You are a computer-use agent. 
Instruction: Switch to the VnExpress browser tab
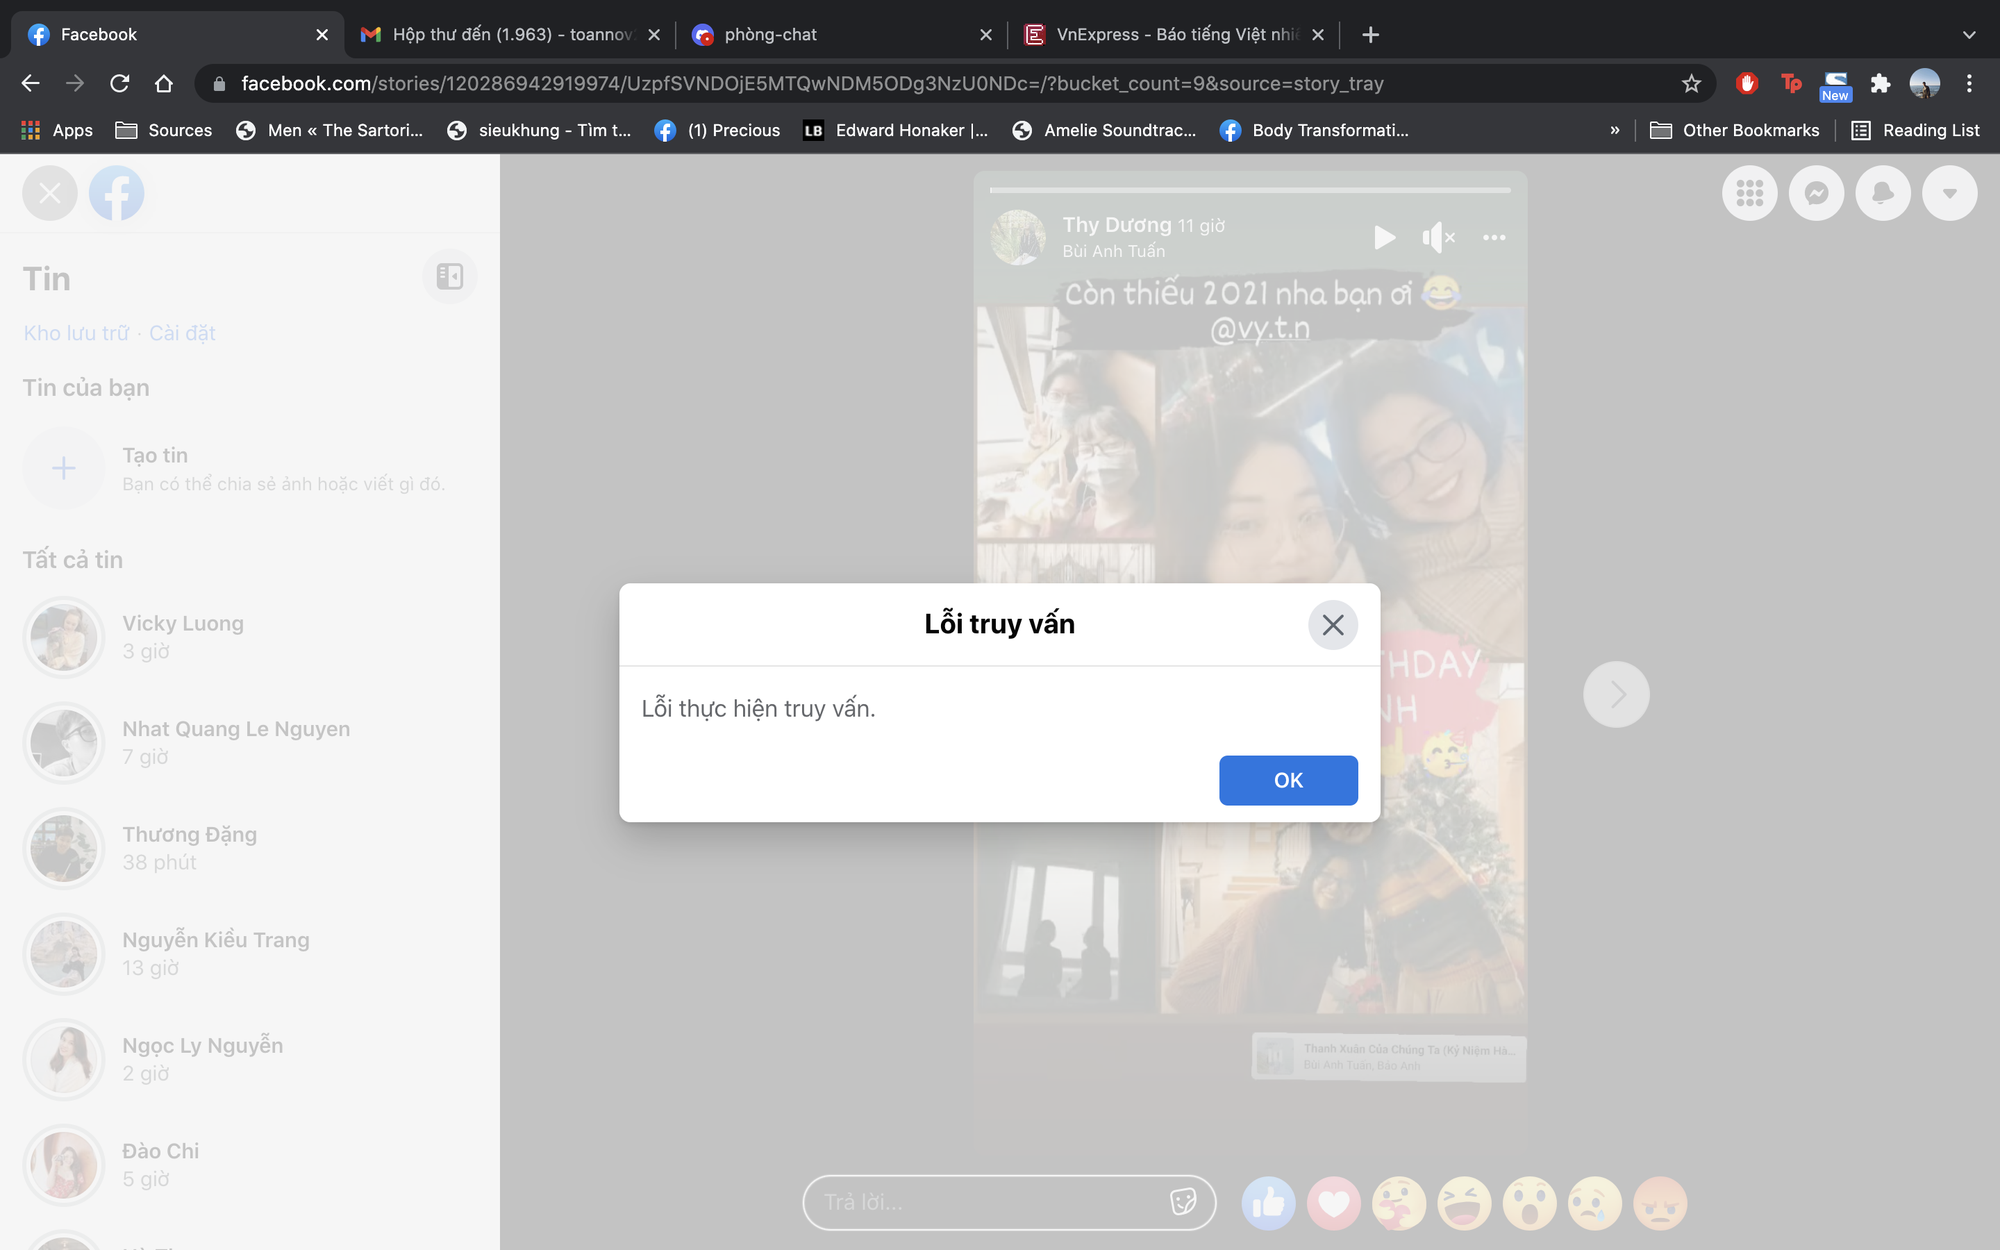pos(1175,34)
